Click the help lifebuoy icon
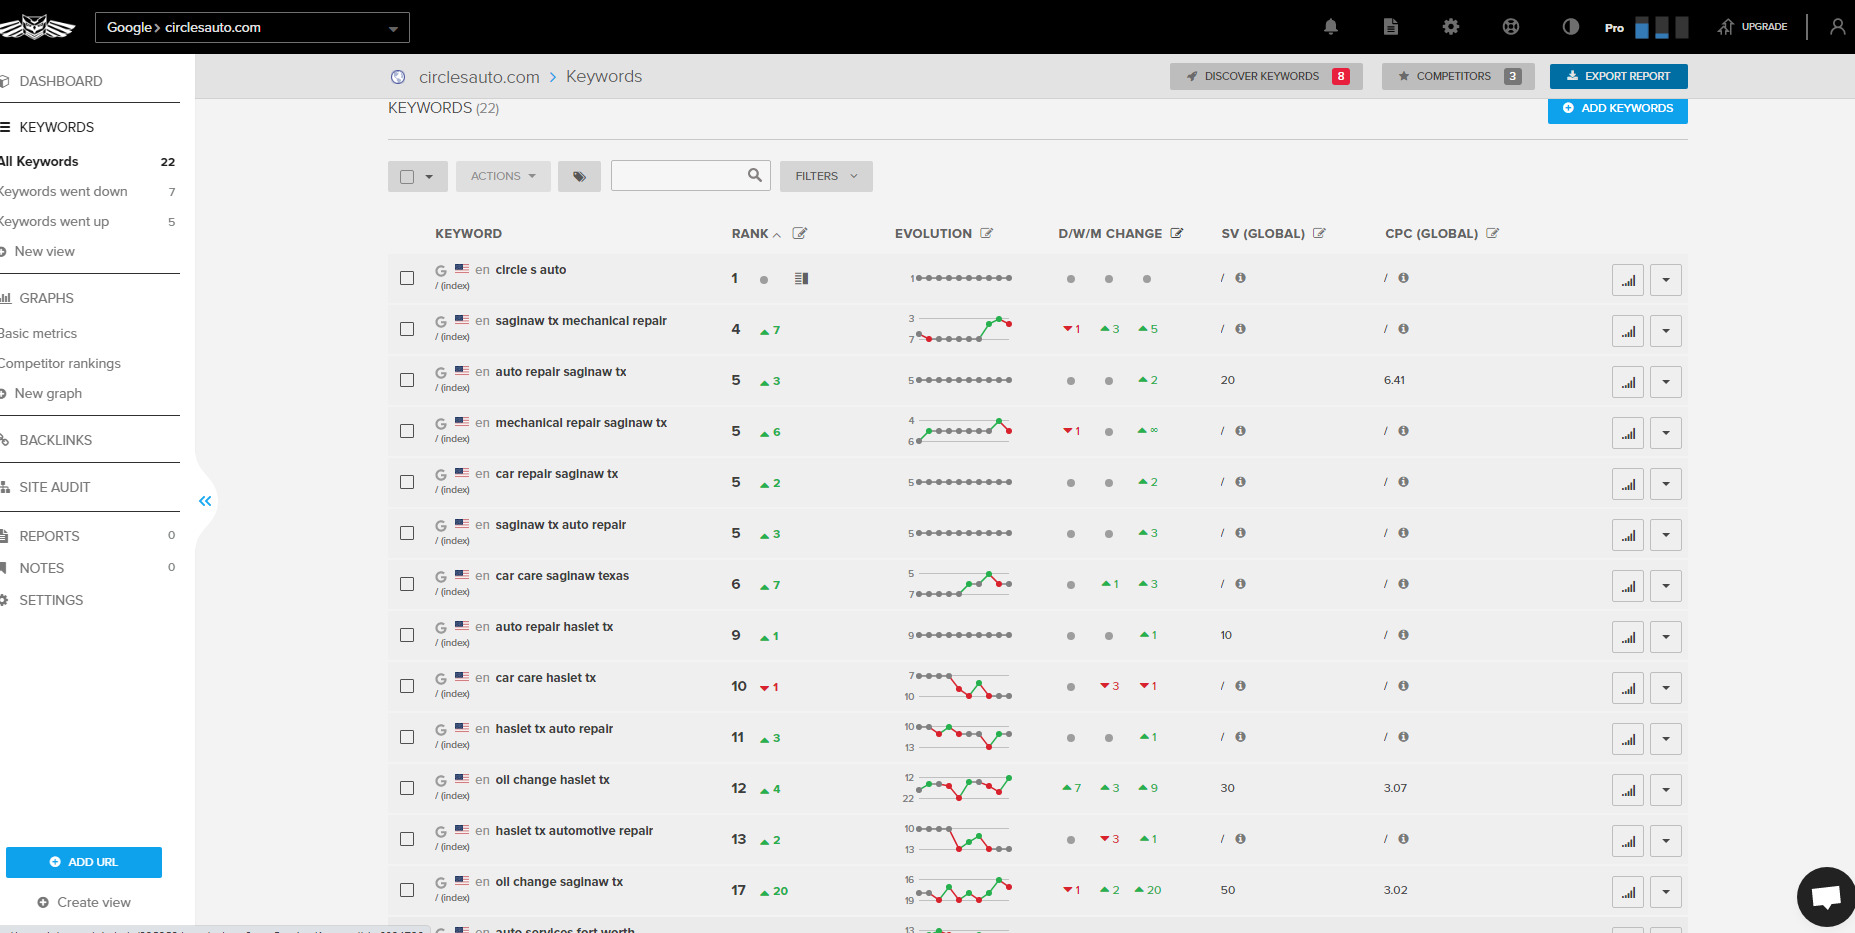Viewport: 1855px width, 933px height. [x=1511, y=27]
